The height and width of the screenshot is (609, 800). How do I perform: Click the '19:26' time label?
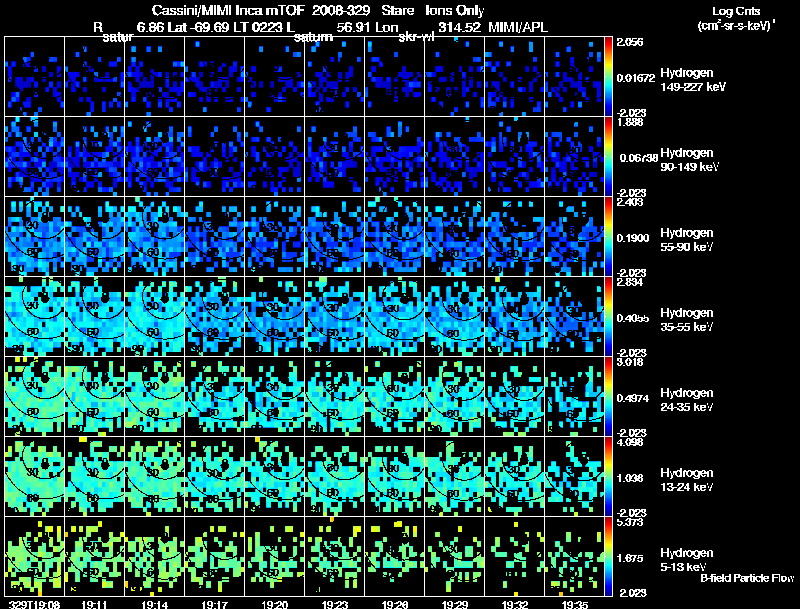(x=395, y=605)
